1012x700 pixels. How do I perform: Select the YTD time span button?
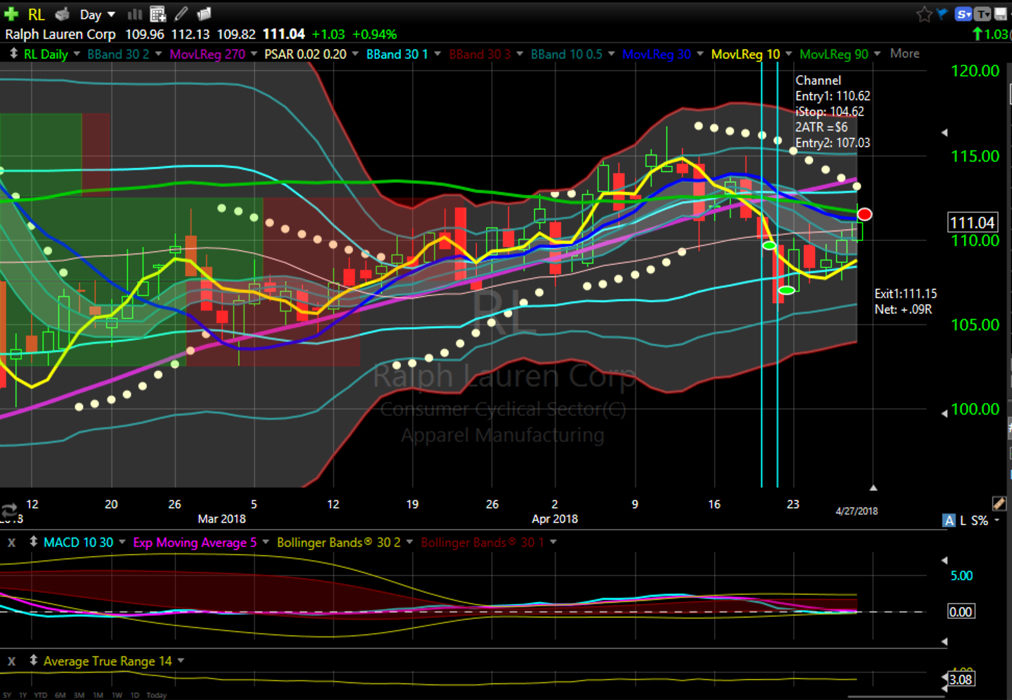coord(41,695)
